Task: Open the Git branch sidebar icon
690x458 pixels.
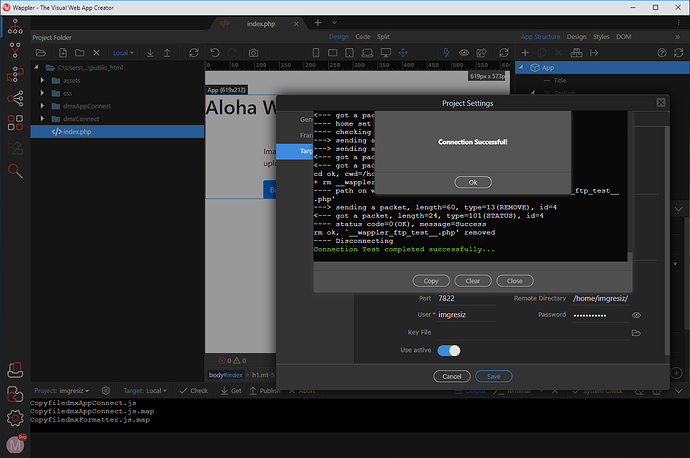Action: (15, 50)
